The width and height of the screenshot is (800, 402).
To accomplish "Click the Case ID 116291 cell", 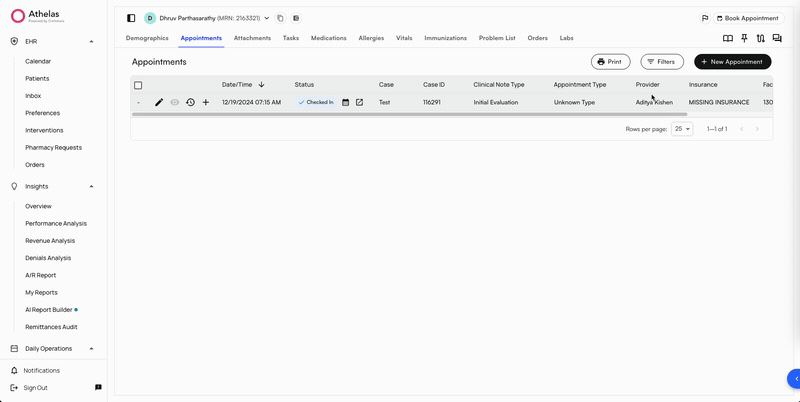I will pyautogui.click(x=432, y=103).
